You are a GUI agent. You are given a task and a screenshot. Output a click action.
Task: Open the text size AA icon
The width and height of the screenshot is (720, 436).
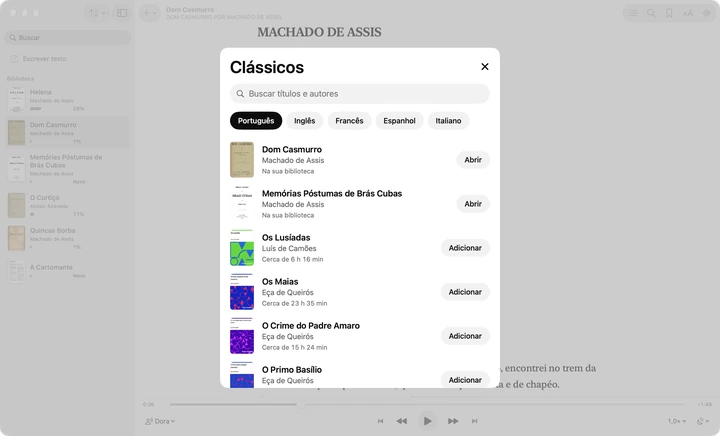687,13
